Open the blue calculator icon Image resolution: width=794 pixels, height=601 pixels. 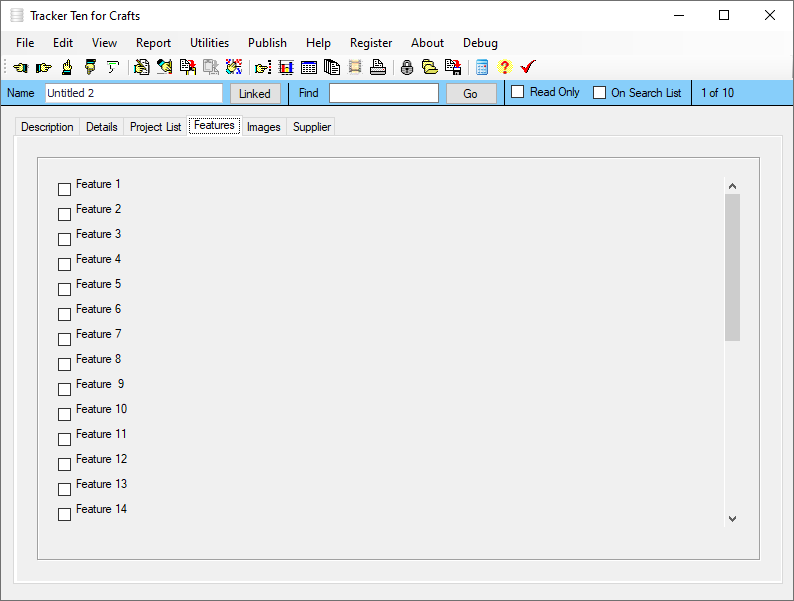coord(482,67)
